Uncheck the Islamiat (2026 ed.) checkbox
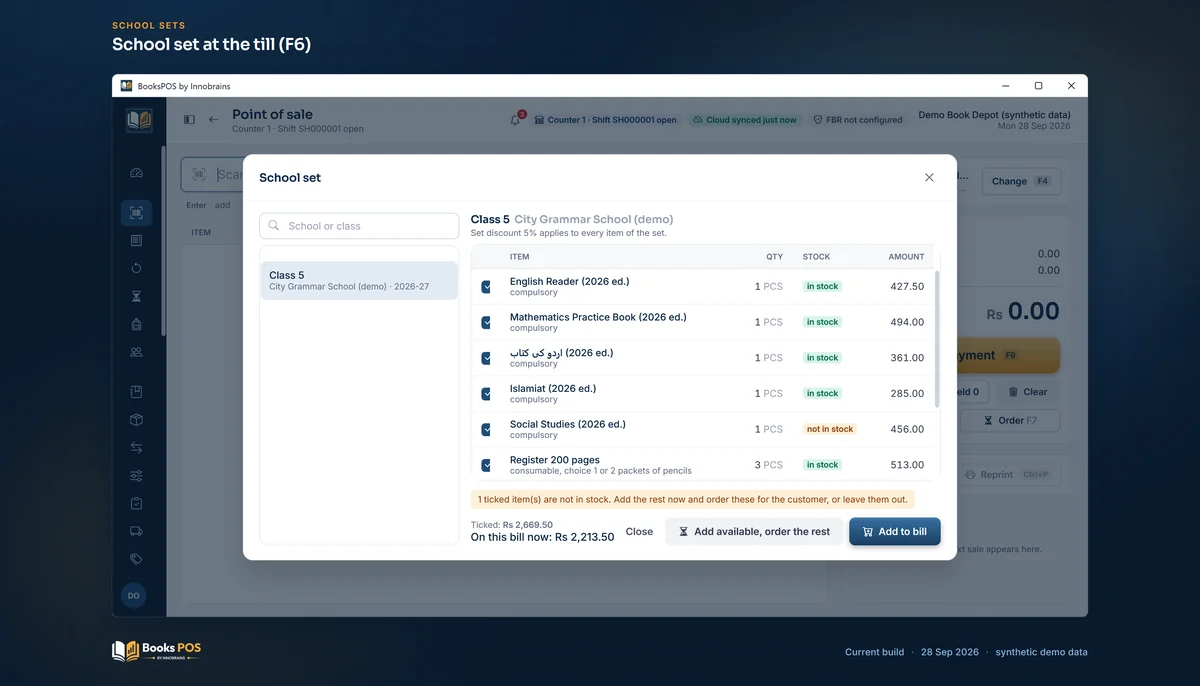This screenshot has width=1200, height=686. tap(486, 394)
